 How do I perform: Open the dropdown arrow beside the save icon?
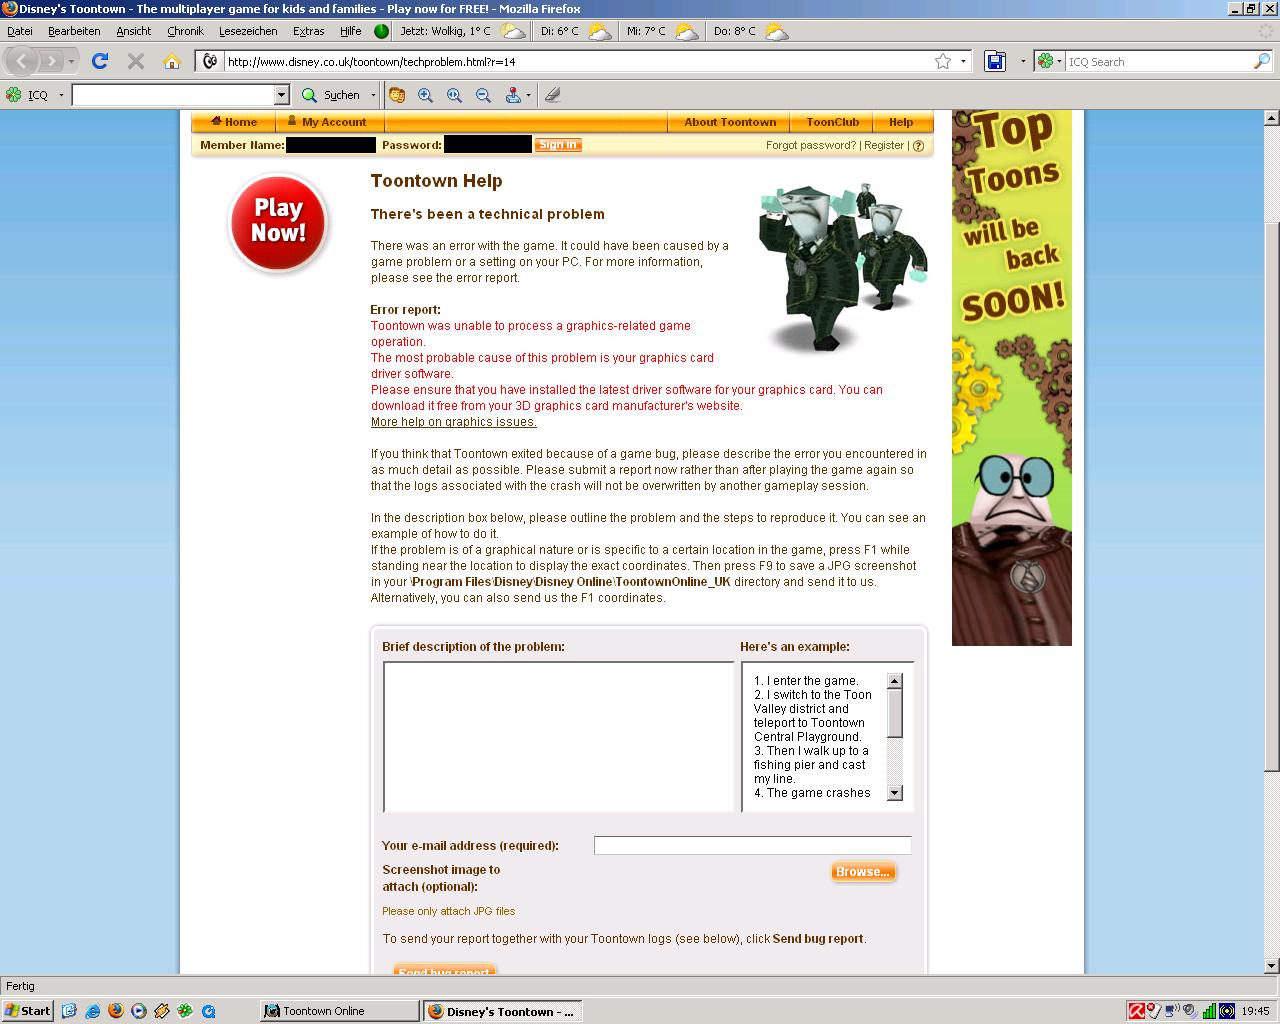click(x=1022, y=62)
